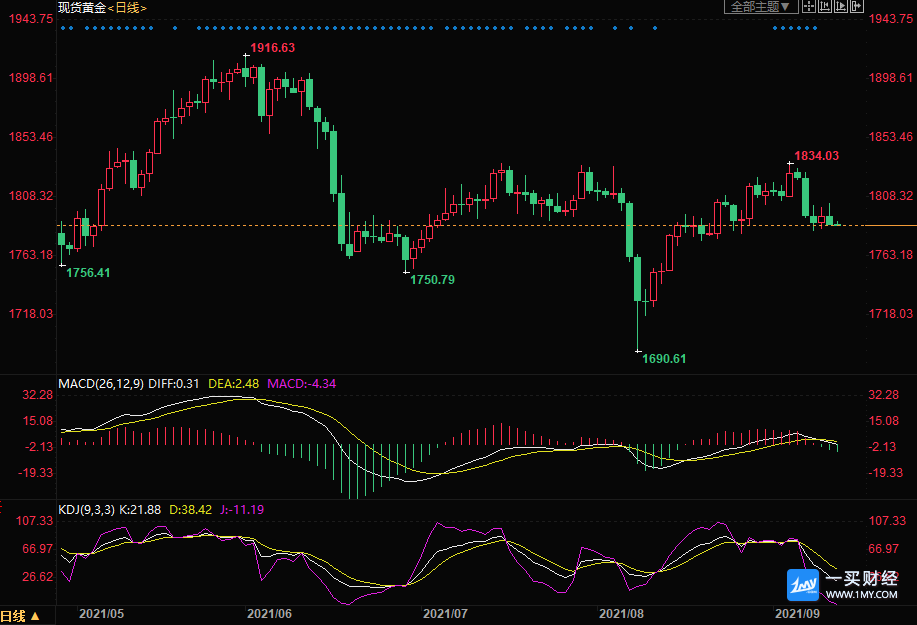The width and height of the screenshot is (917, 625).
Task: Open the 全部主题 theme dropdown
Action: 761,6
